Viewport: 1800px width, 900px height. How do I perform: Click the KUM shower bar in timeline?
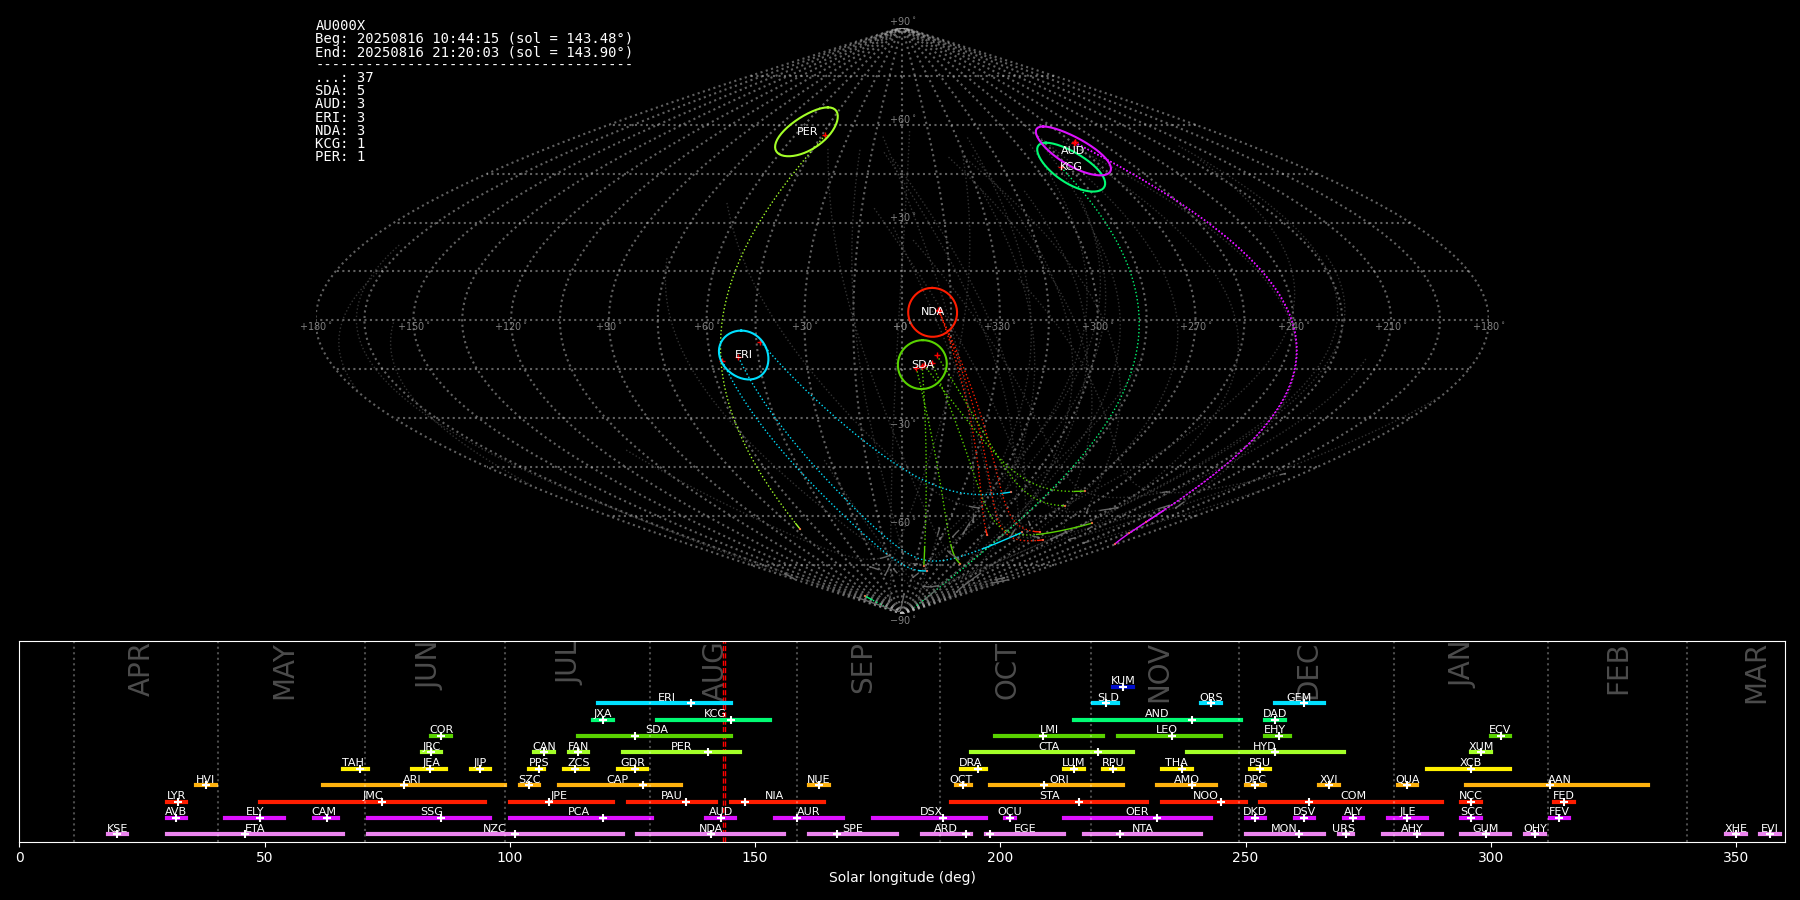click(1123, 687)
